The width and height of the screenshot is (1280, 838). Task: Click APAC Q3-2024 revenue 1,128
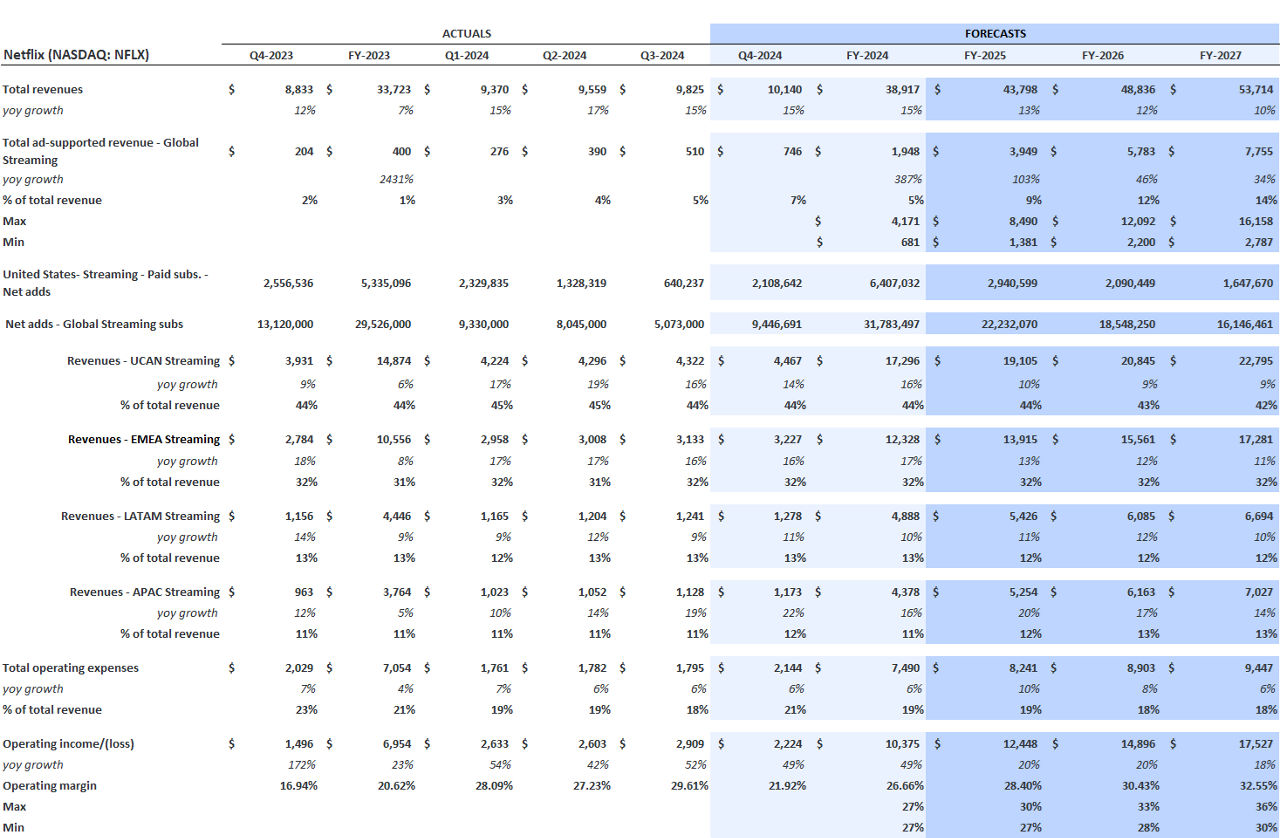(691, 592)
